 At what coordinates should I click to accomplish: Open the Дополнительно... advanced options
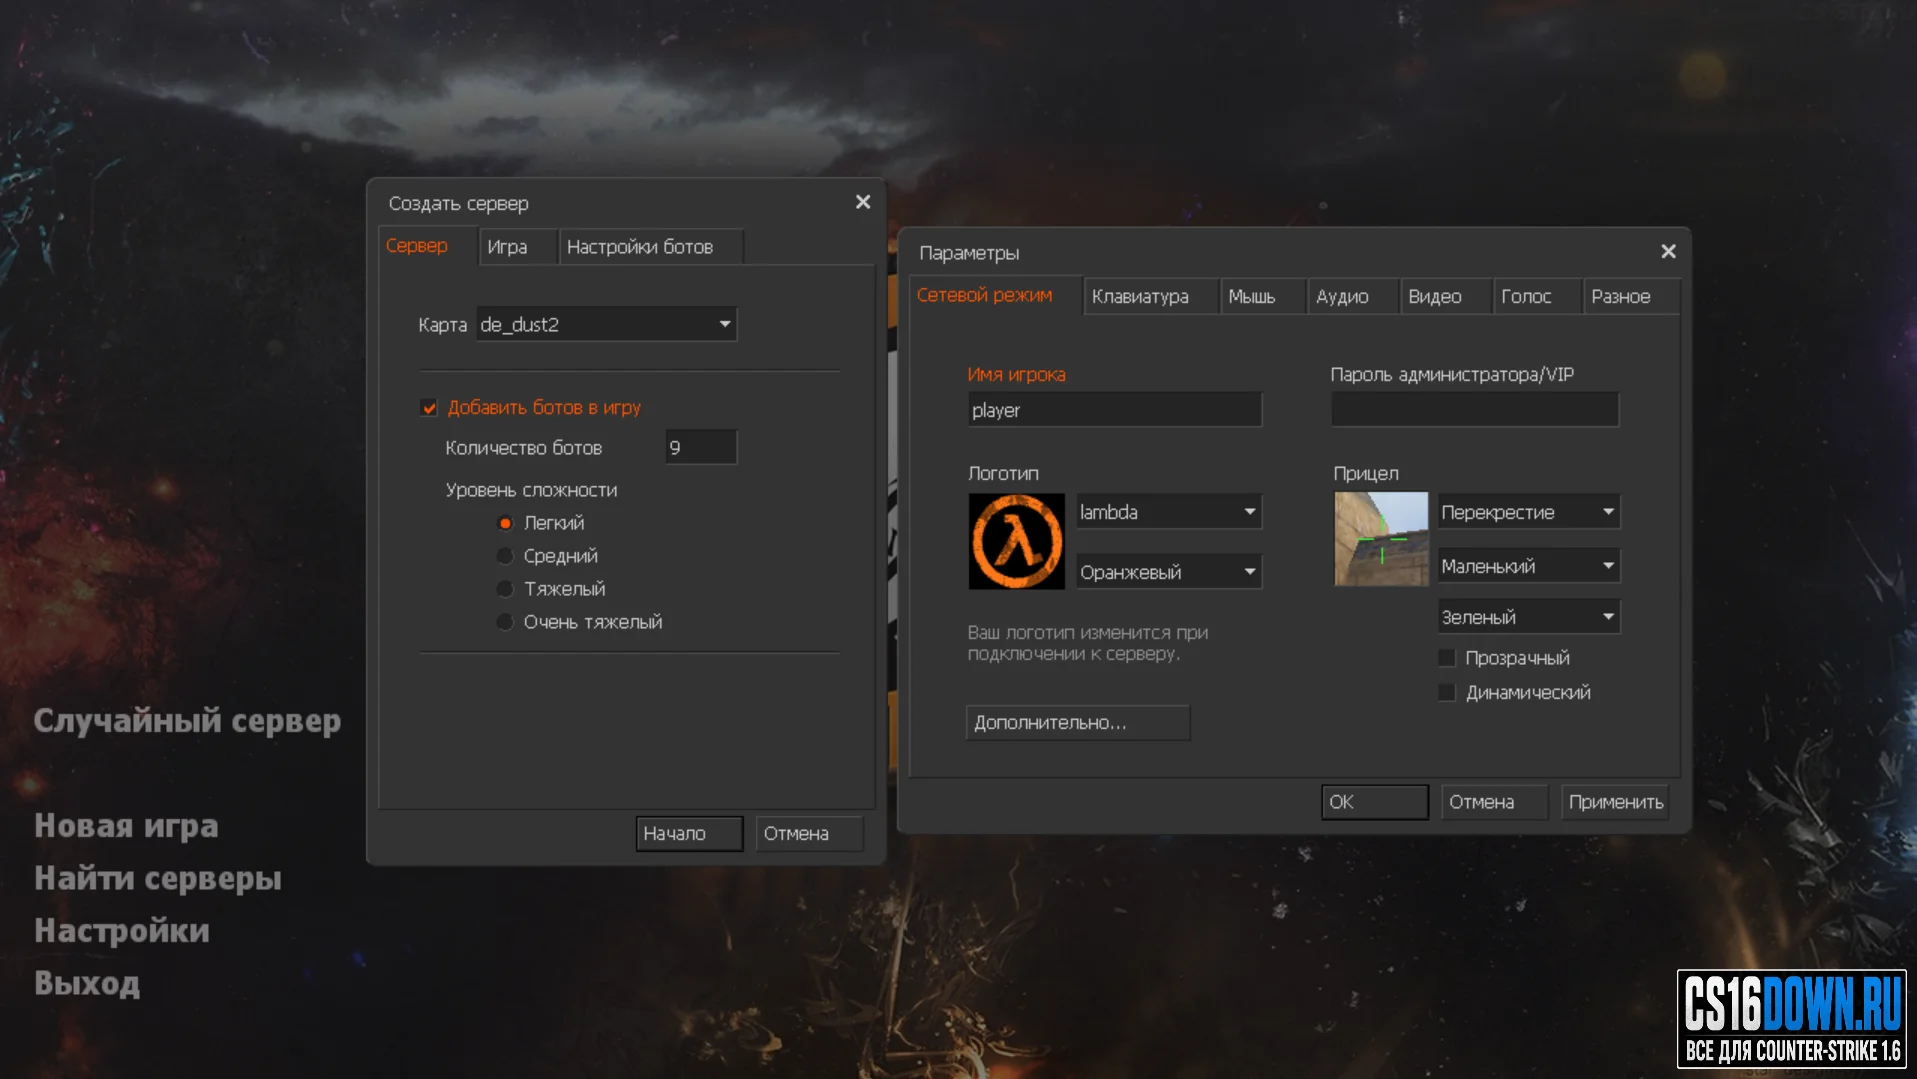click(1077, 722)
